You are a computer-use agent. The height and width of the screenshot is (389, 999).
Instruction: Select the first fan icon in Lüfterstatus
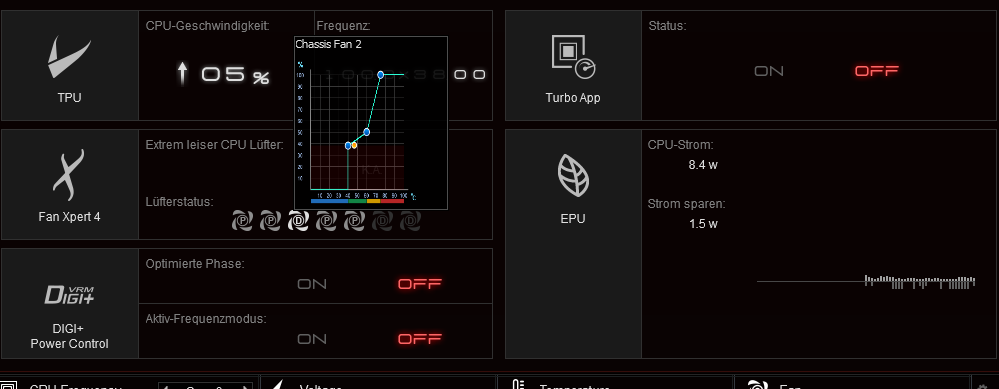click(243, 221)
